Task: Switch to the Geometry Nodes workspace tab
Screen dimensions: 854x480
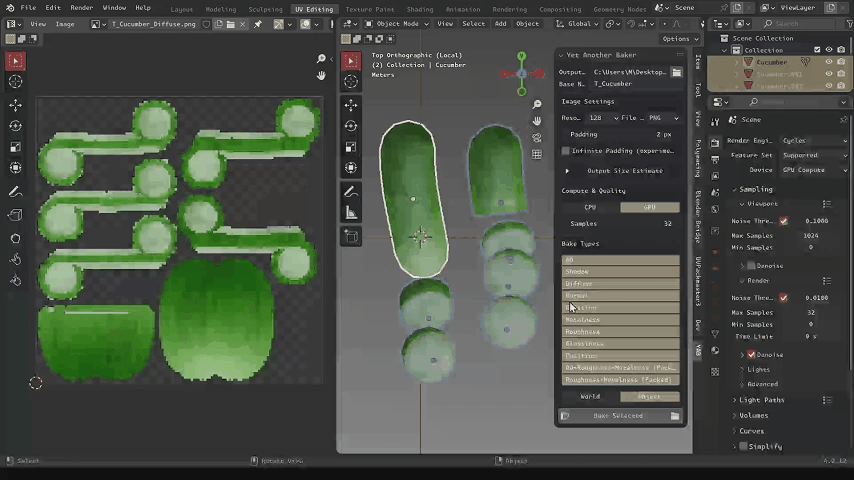Action: [x=619, y=9]
